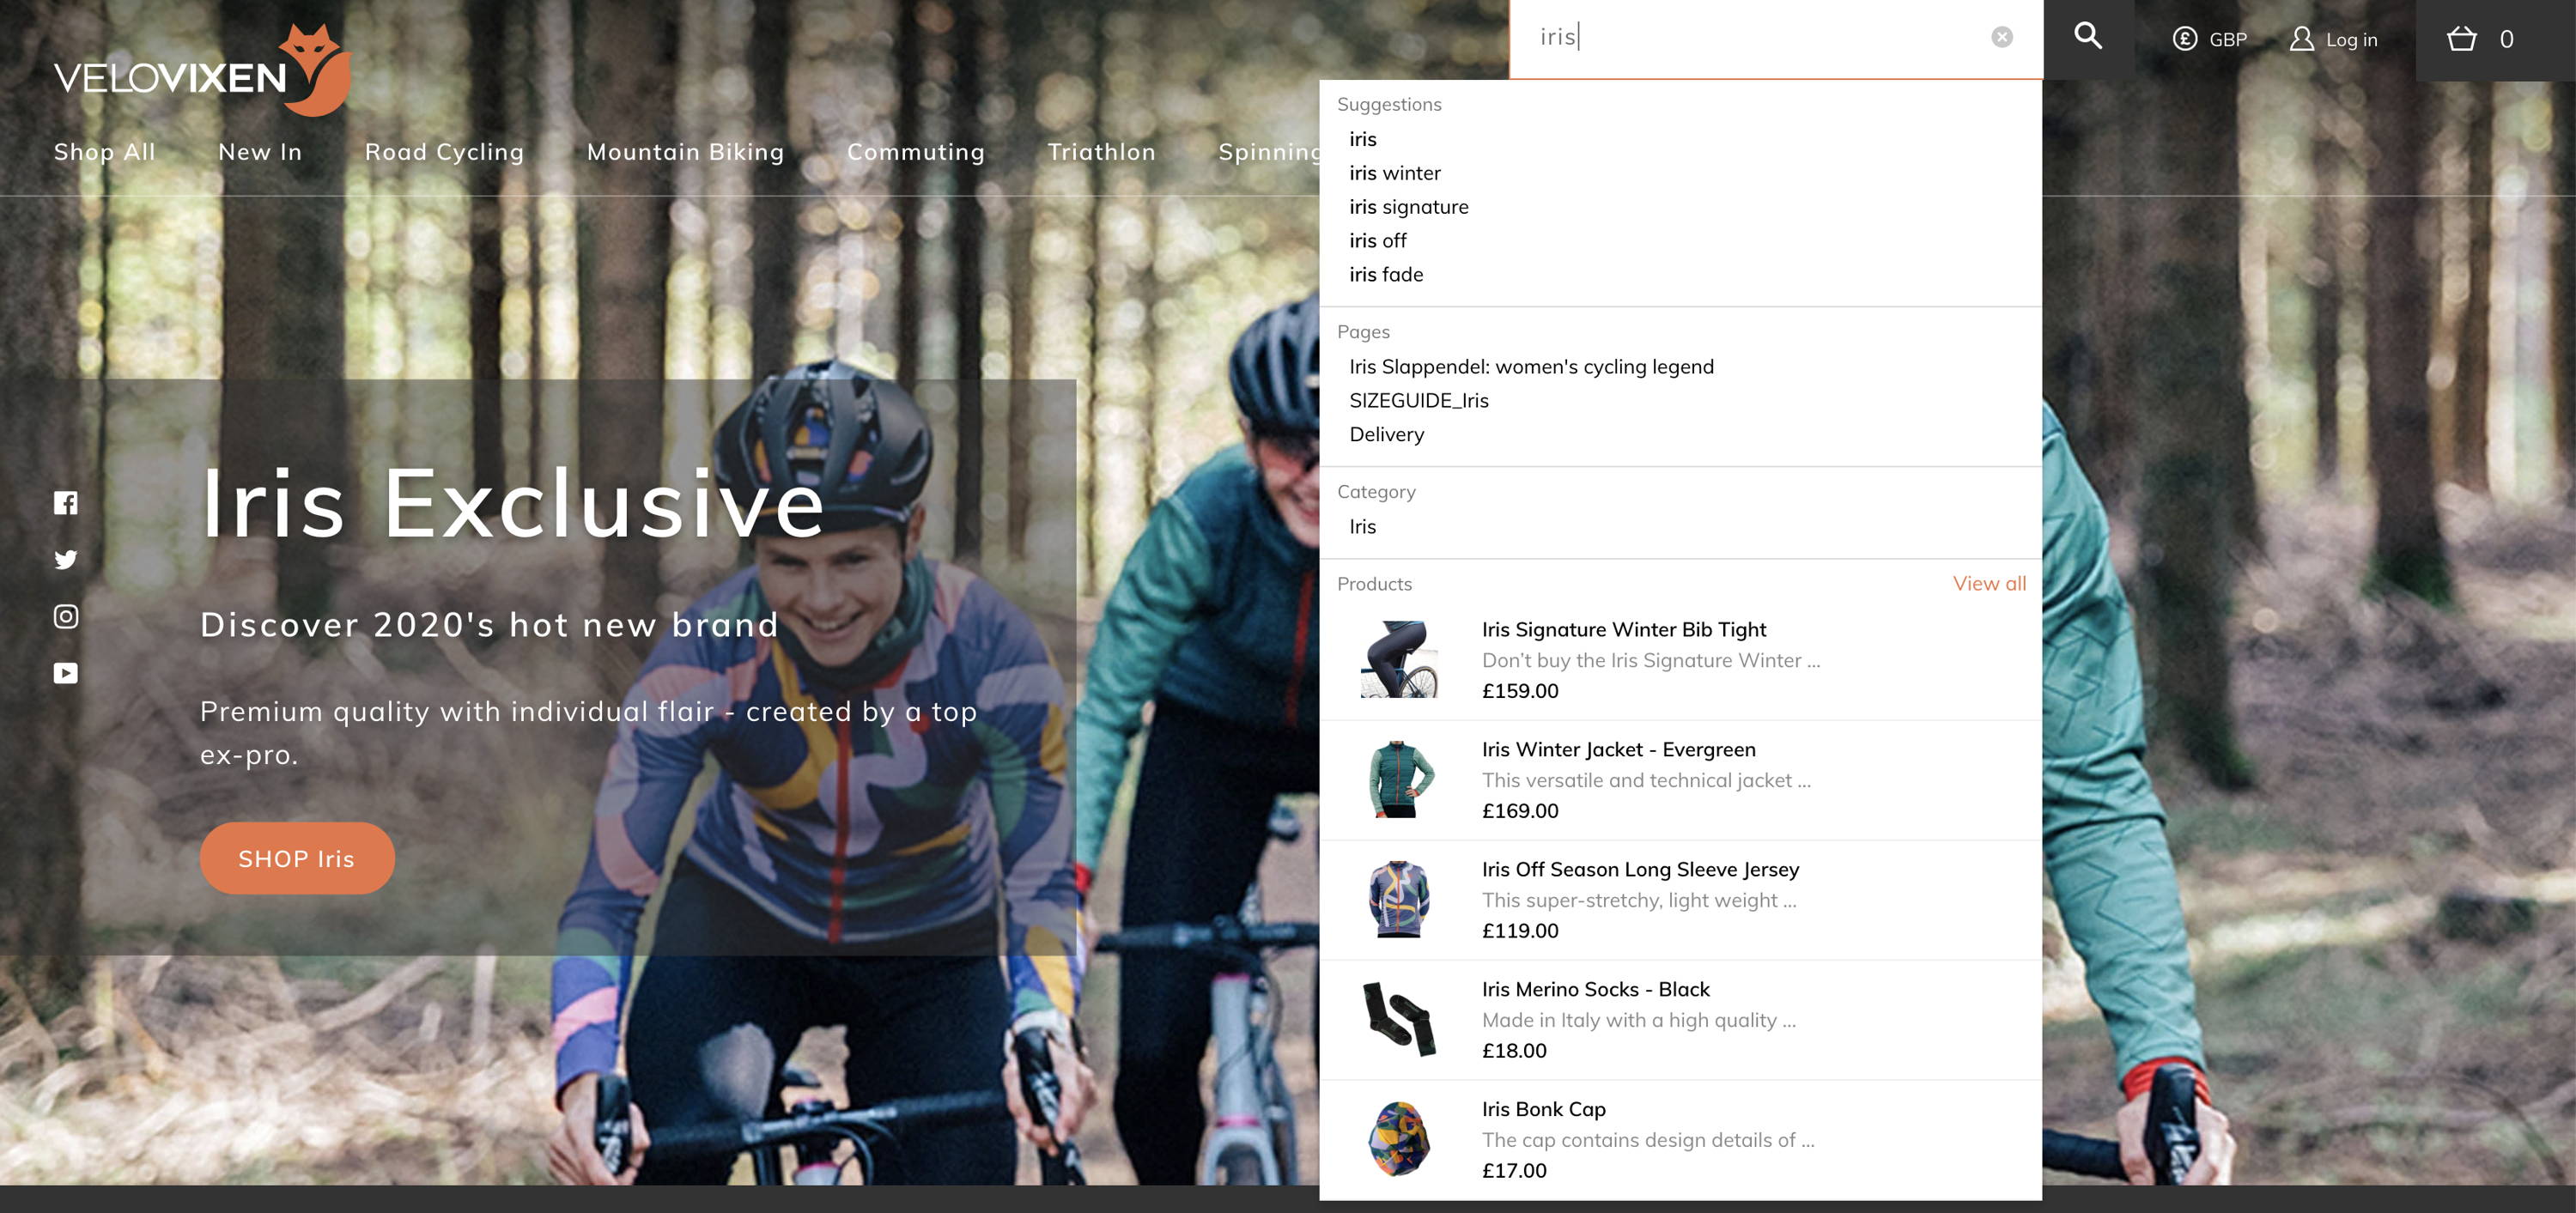
Task: Open the Triathlon menu
Action: coord(1101,152)
